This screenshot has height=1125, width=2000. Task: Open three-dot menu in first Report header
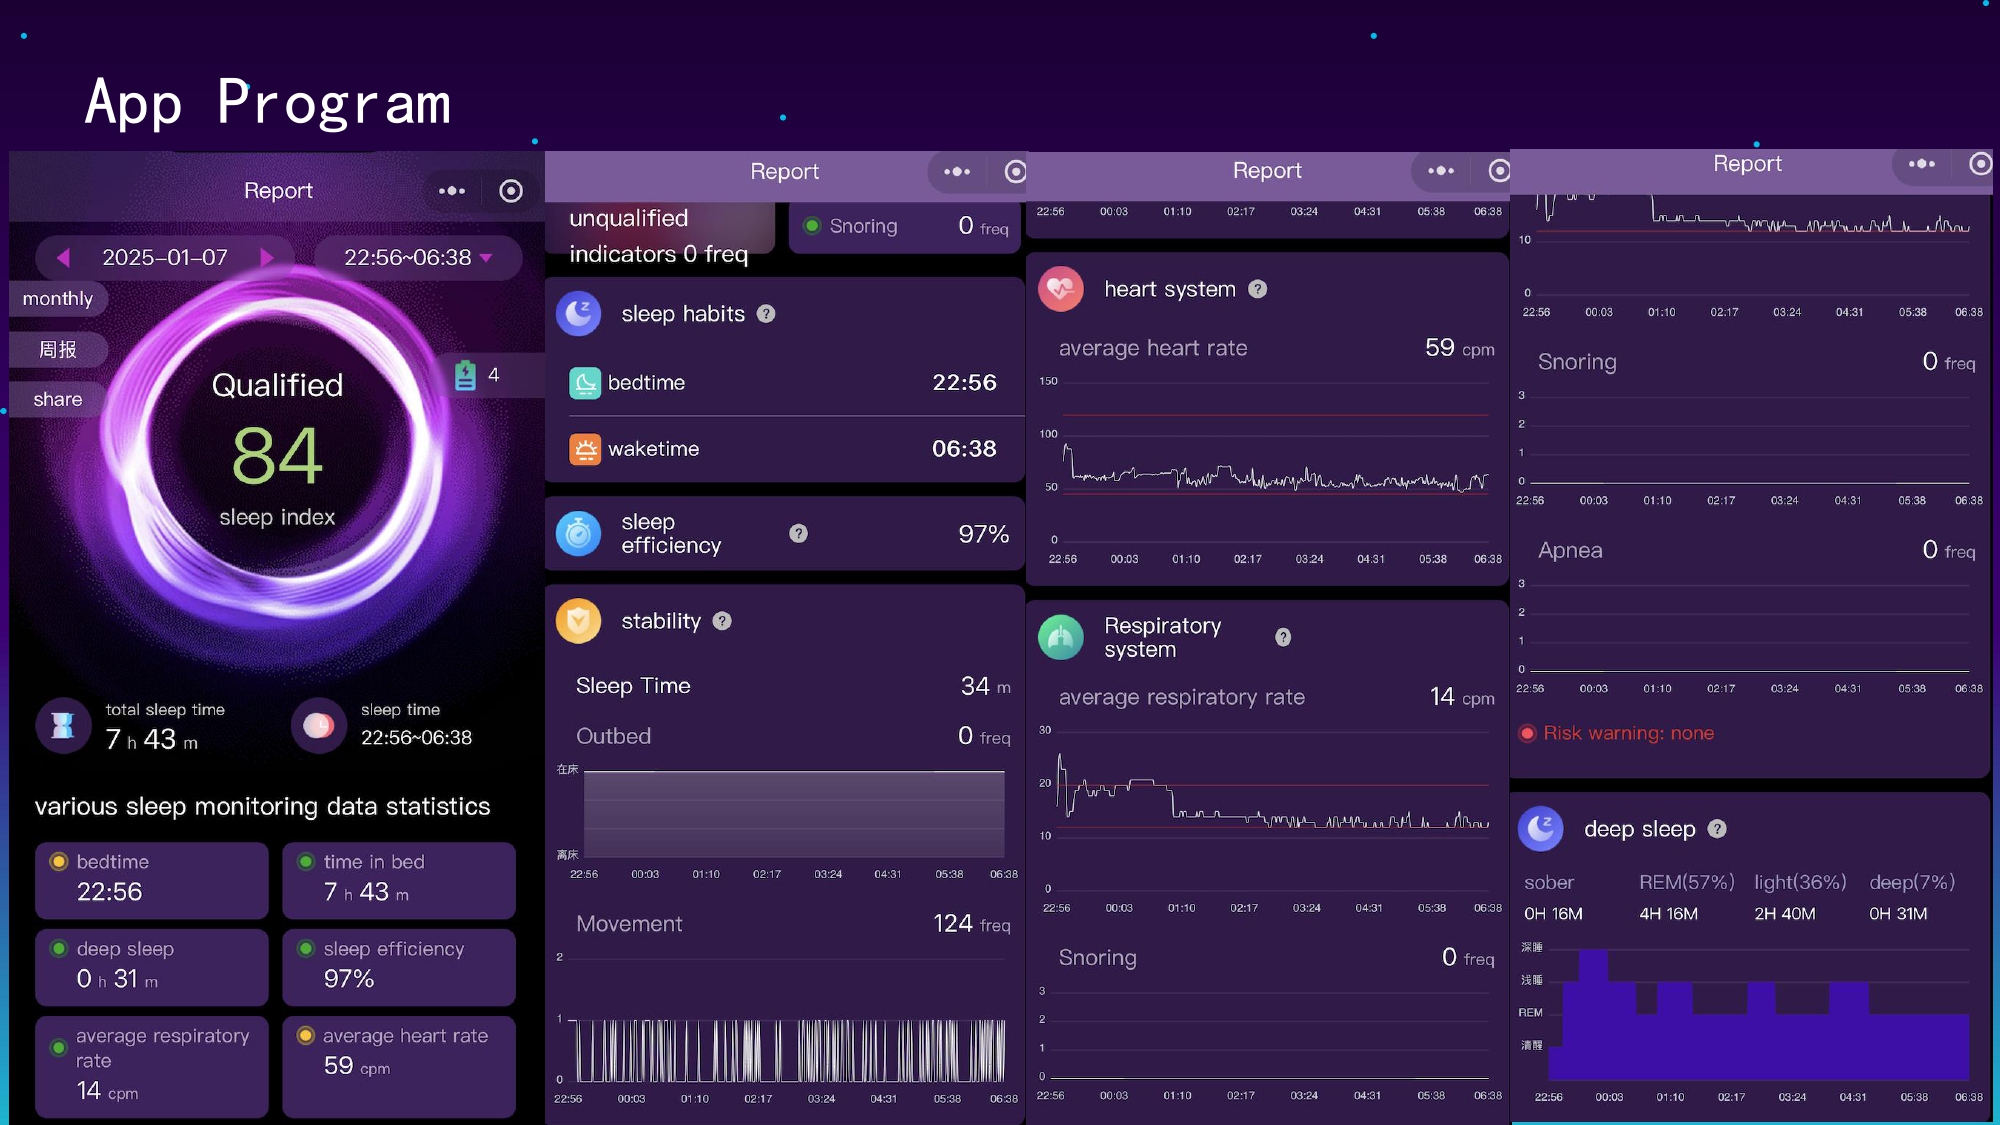pyautogui.click(x=452, y=191)
